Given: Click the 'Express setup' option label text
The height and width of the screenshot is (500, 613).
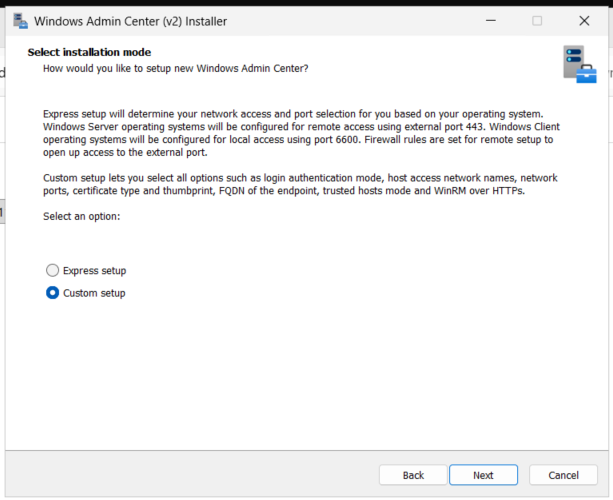Looking at the screenshot, I should pos(95,271).
